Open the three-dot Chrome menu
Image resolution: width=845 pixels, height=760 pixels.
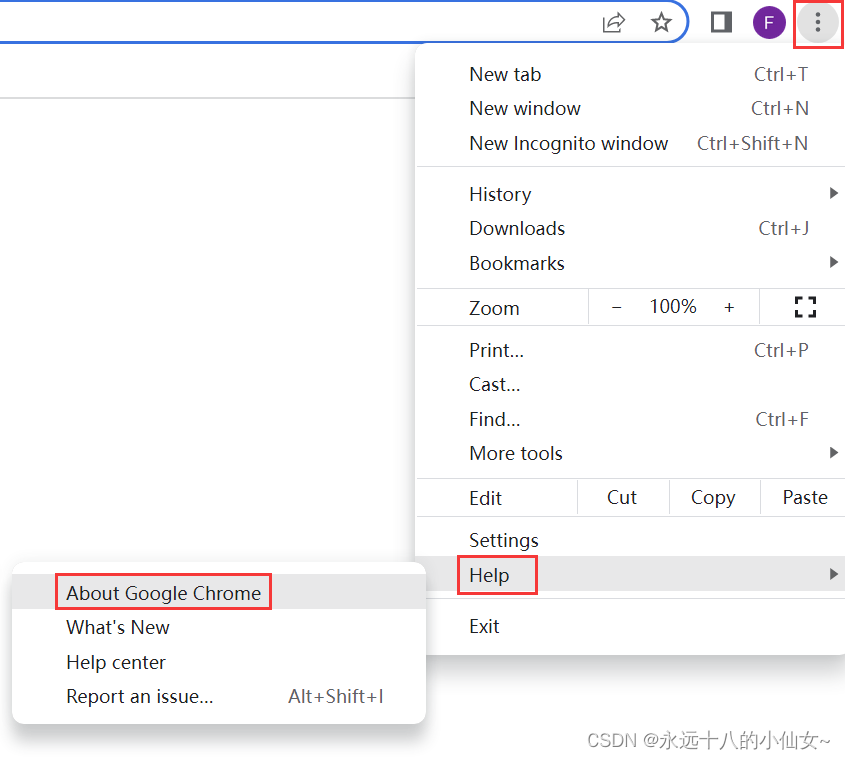click(x=818, y=23)
